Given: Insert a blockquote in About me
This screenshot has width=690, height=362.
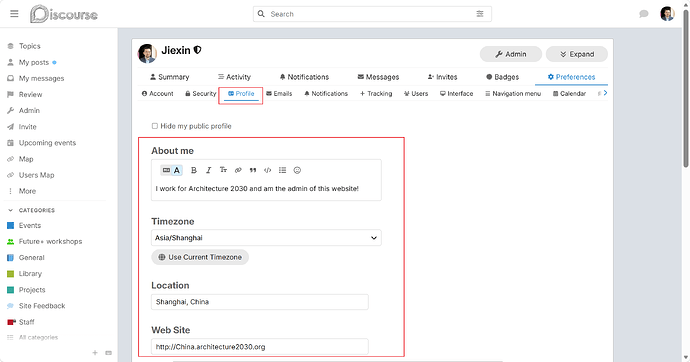Looking at the screenshot, I should pyautogui.click(x=253, y=170).
